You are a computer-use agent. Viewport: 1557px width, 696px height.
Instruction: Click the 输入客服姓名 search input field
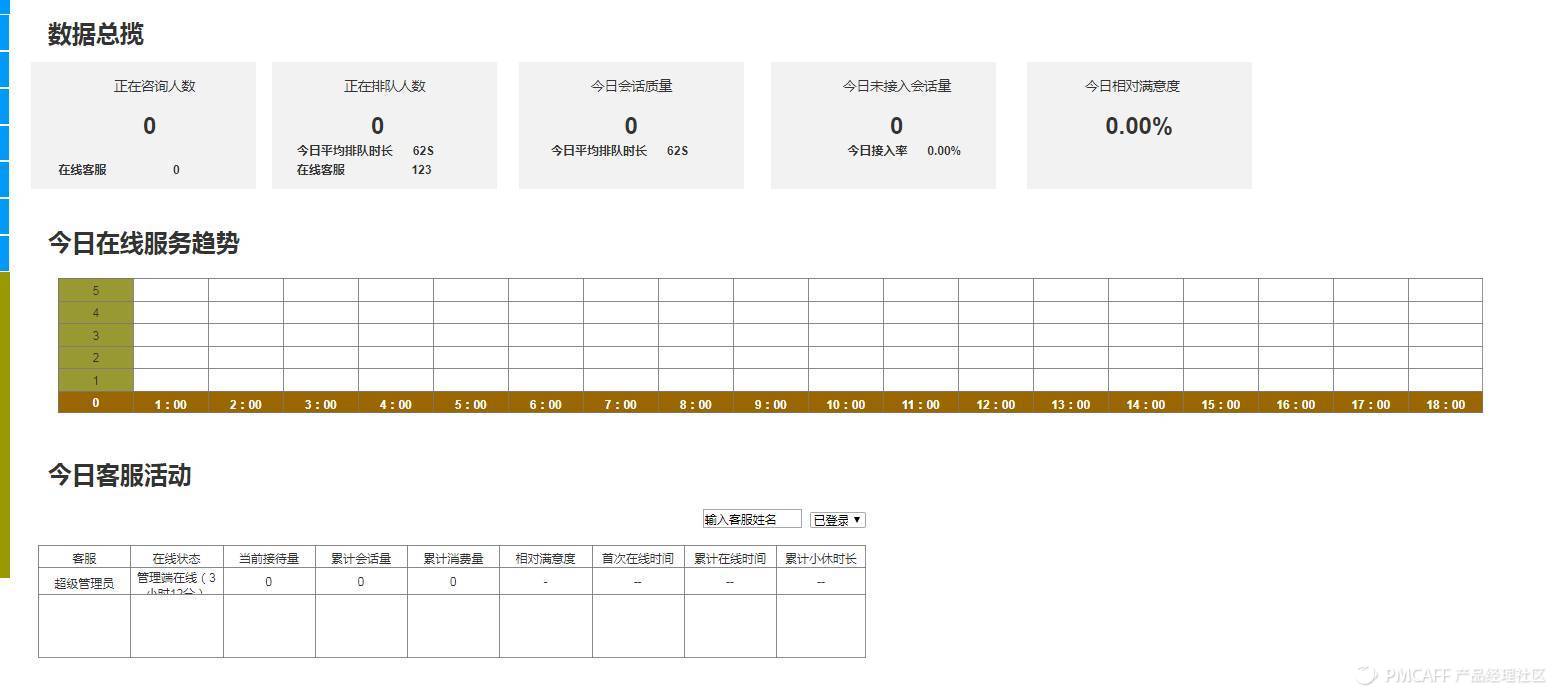(751, 519)
